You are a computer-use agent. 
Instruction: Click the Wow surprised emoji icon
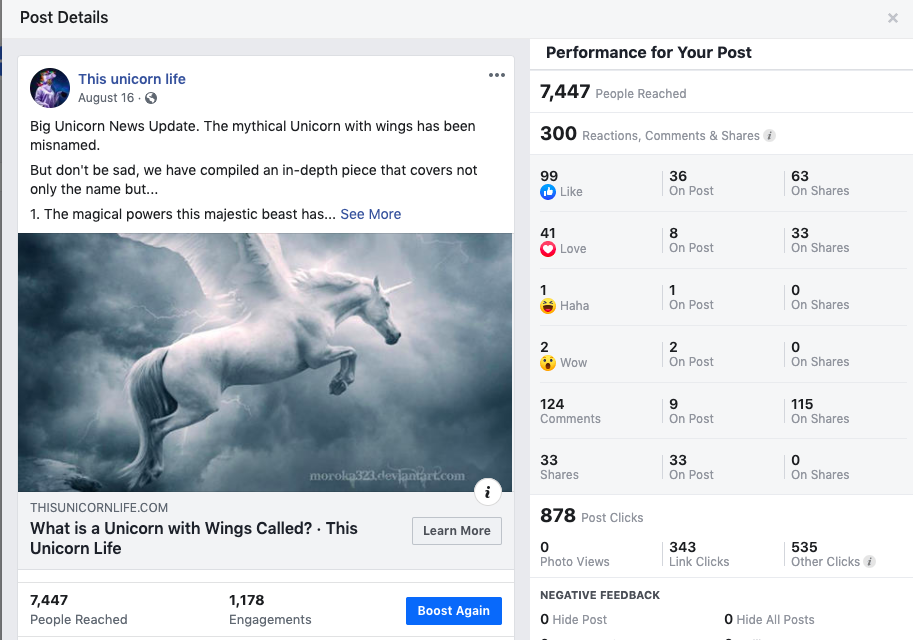click(x=548, y=363)
